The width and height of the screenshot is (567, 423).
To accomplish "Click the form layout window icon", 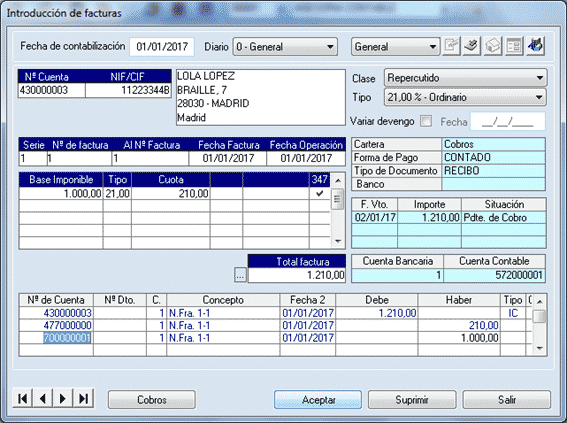I will (514, 46).
